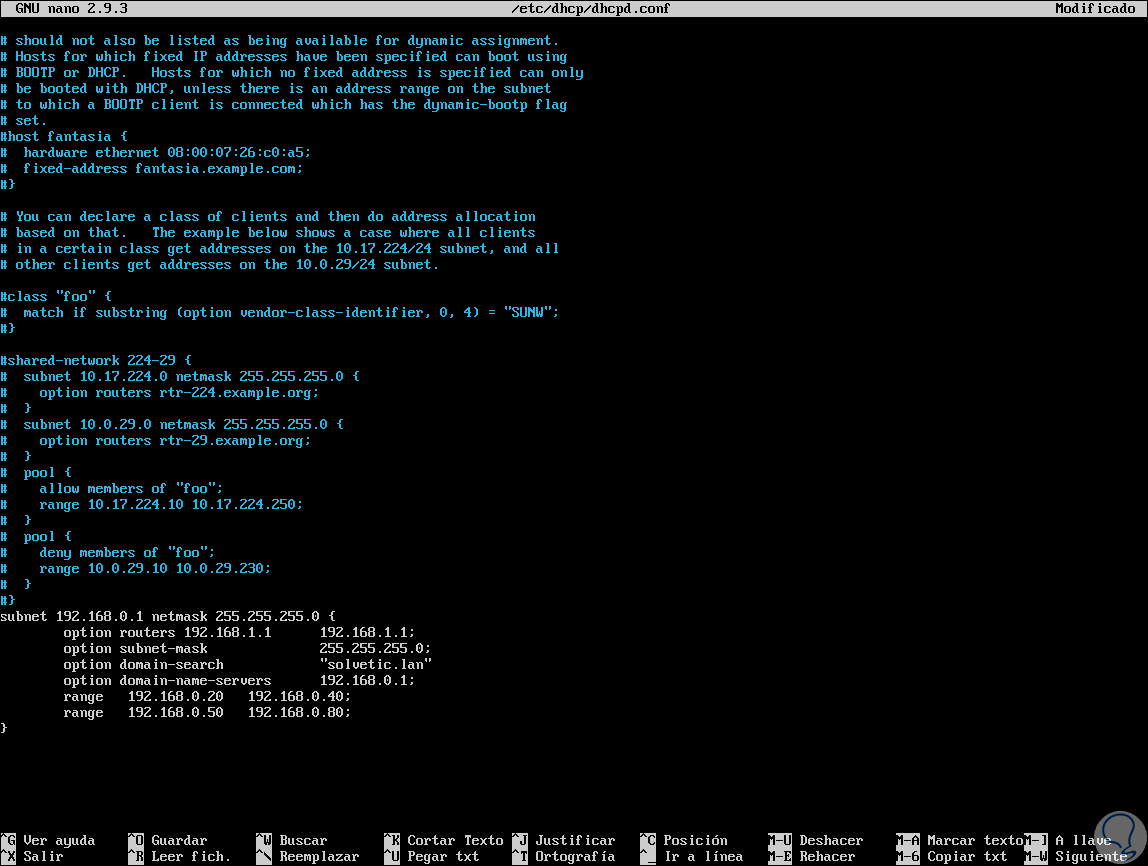Screen dimensions: 1148x866
Task: Click the 'Rehacer' shortcut label
Action: point(827,856)
